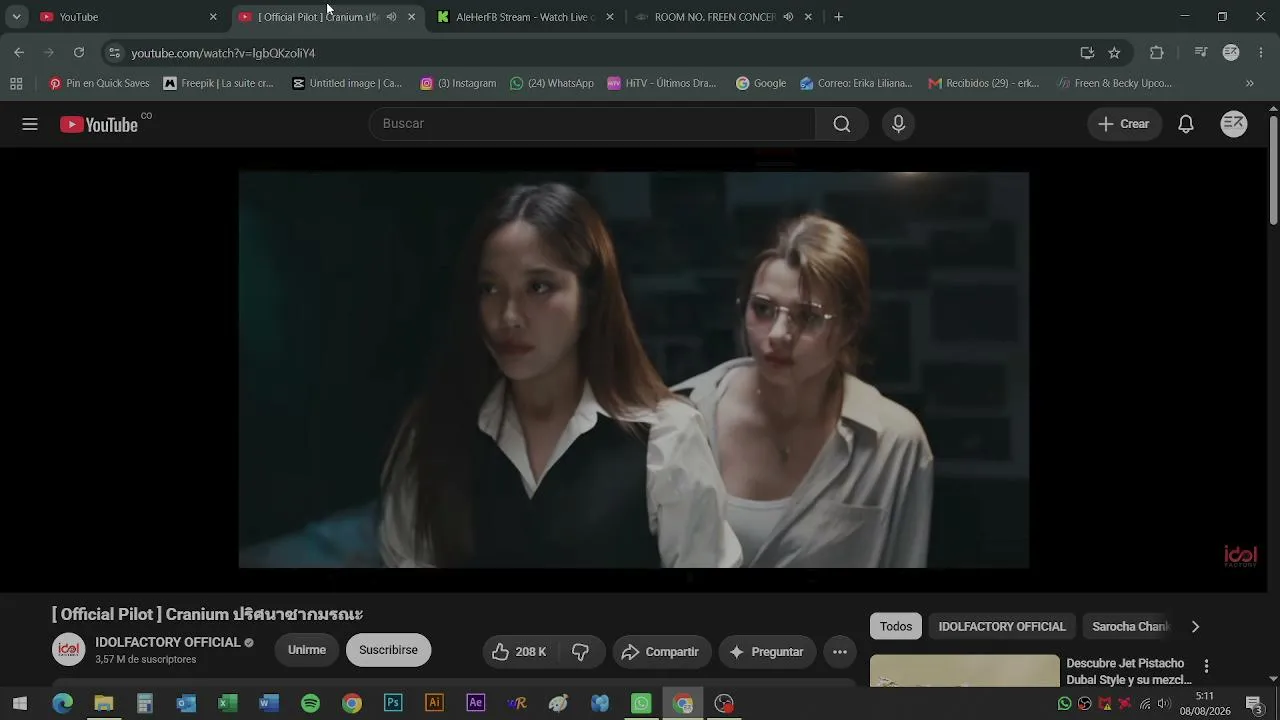Open the (24) WhatsApp bookmark
The width and height of the screenshot is (1280, 720).
(552, 83)
